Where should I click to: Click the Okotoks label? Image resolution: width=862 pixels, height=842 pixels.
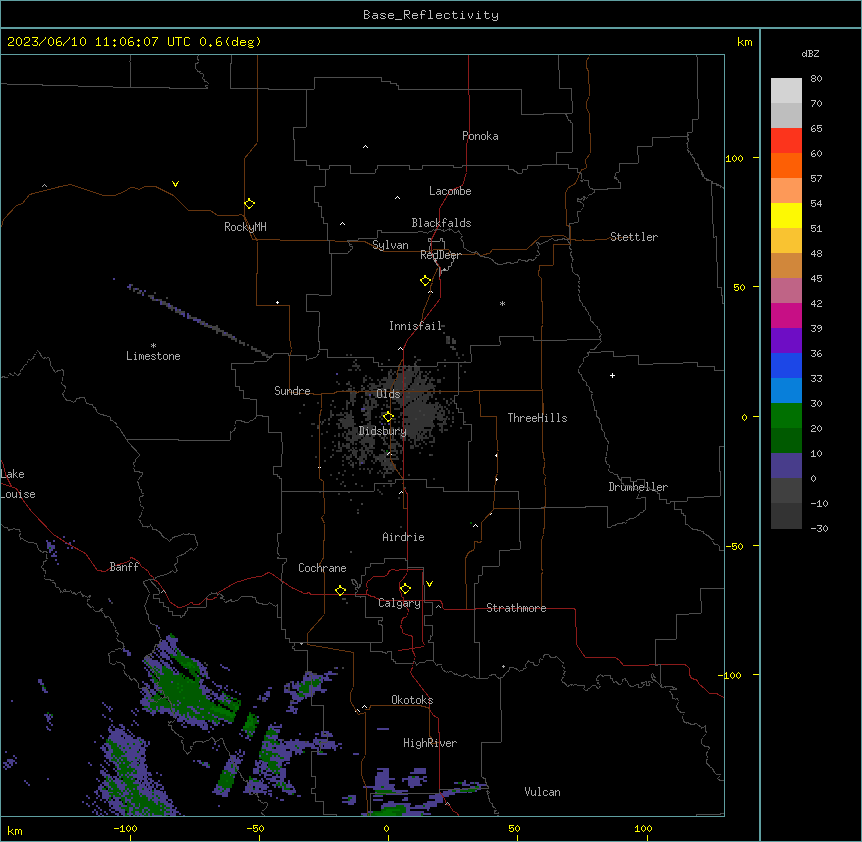(412, 700)
